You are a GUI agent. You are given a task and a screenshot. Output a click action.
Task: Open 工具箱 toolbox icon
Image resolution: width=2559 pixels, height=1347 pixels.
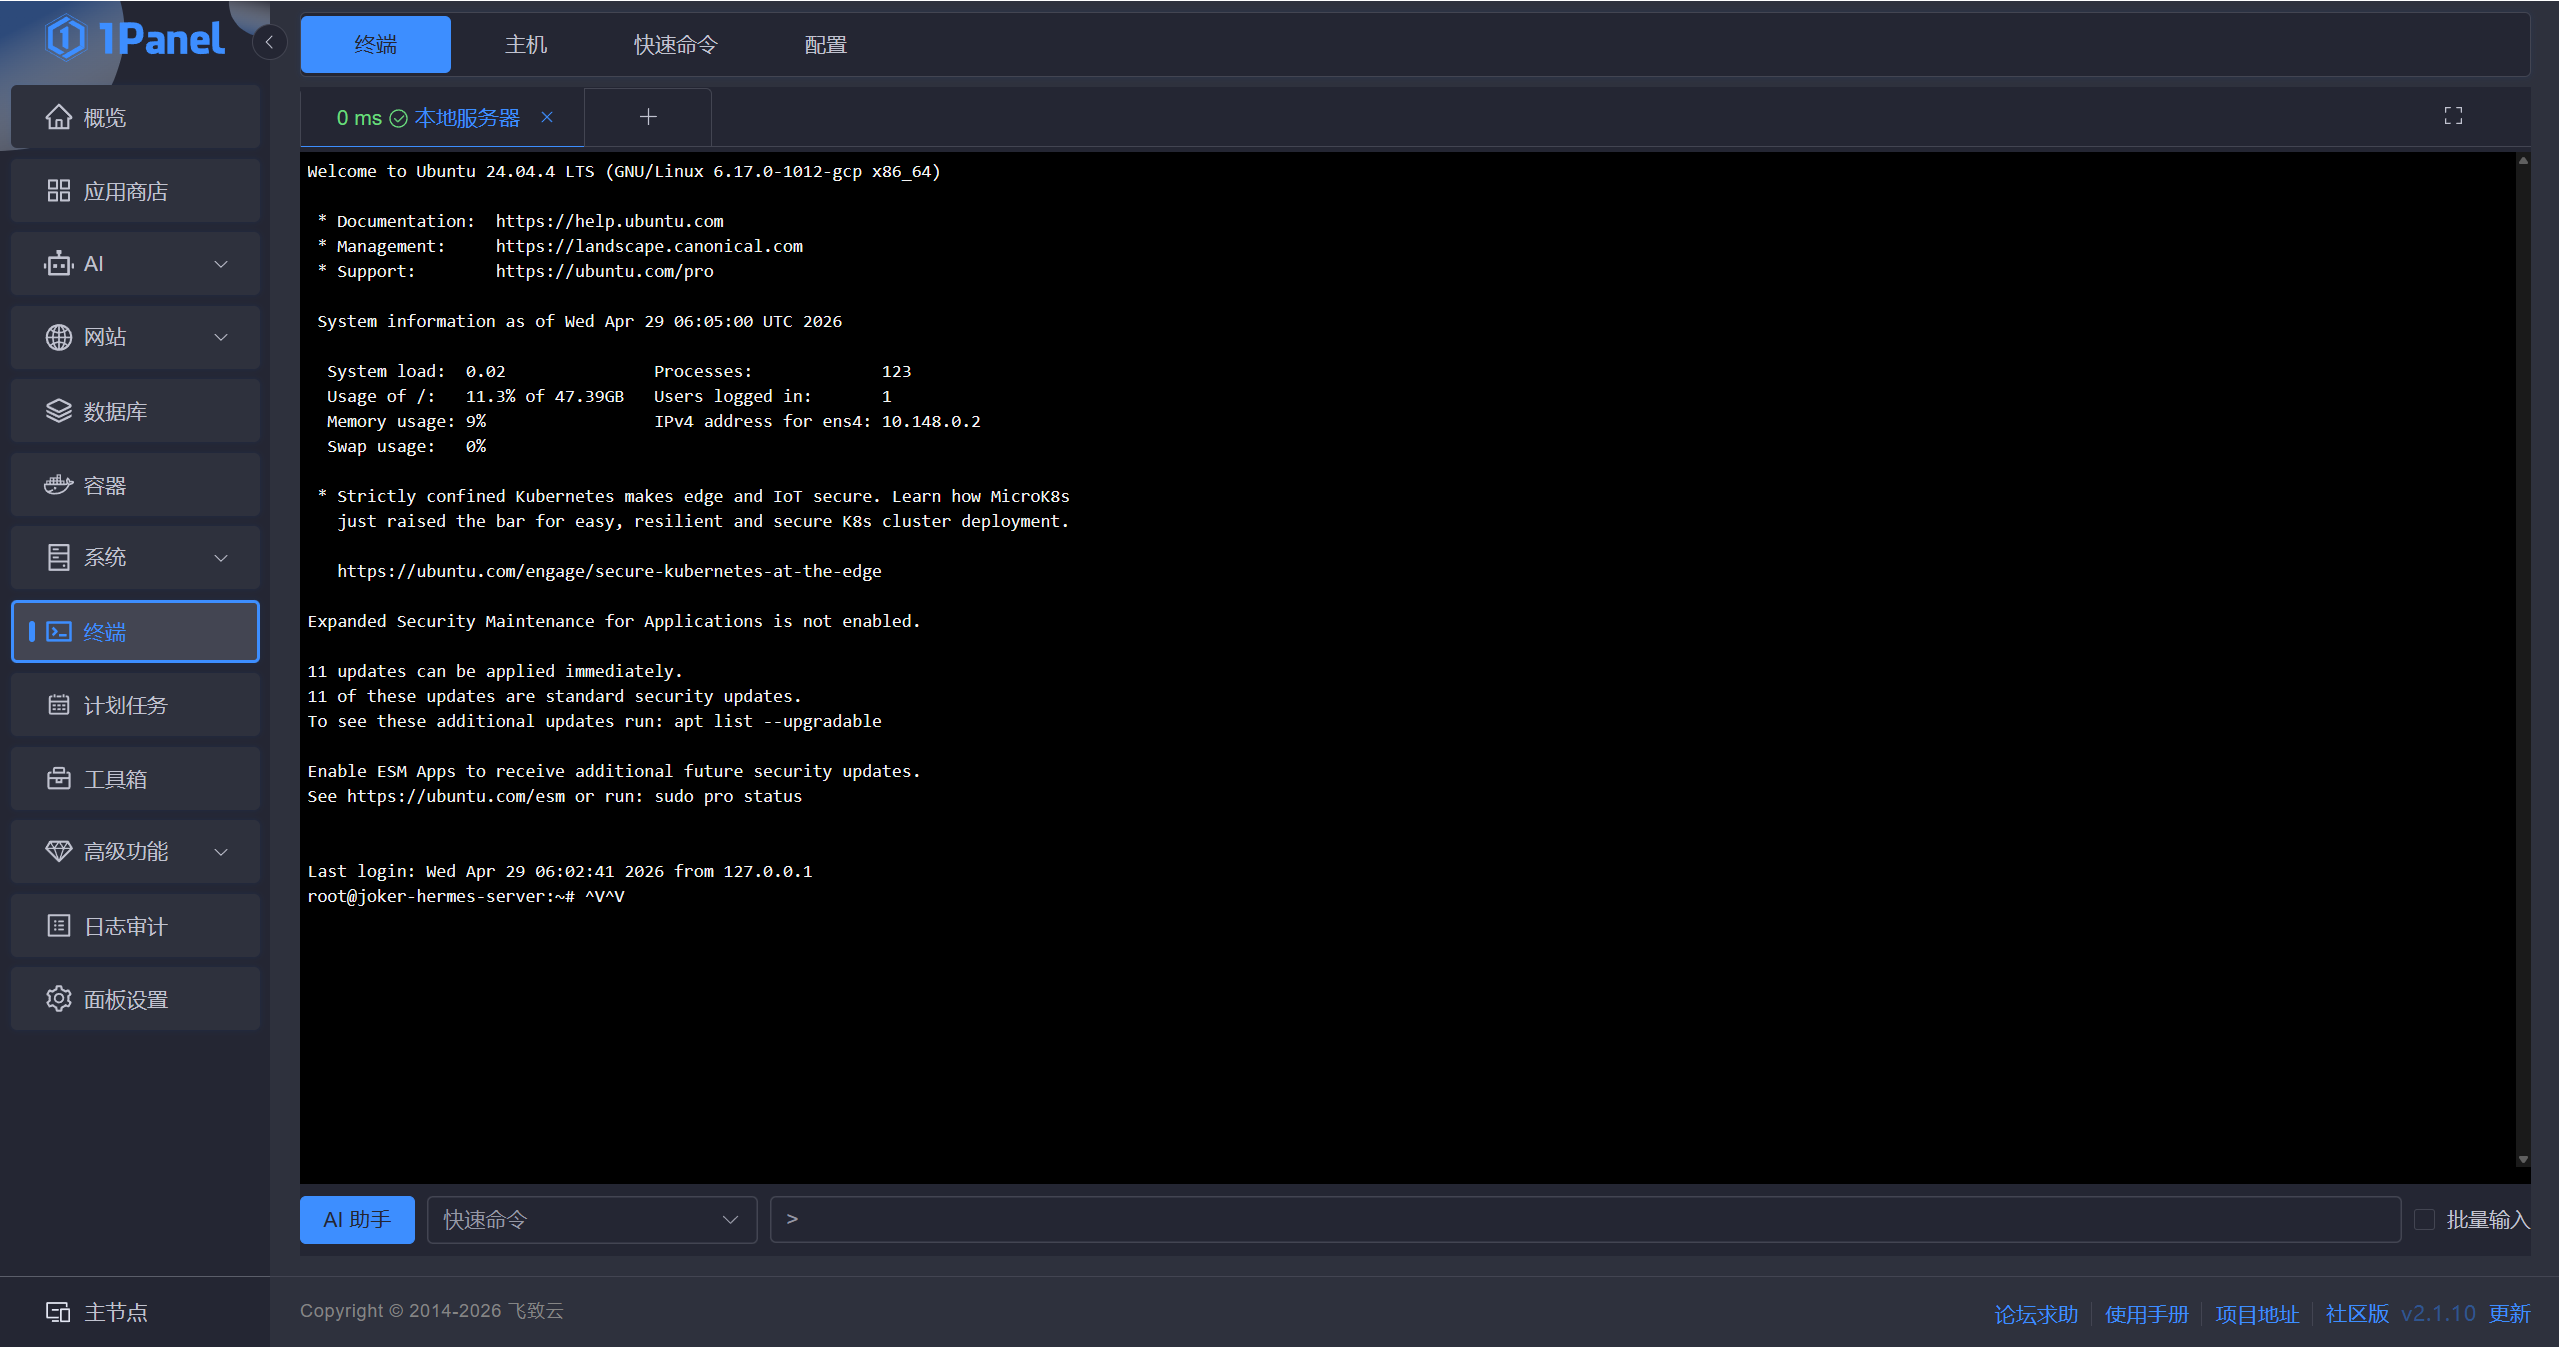coord(59,778)
